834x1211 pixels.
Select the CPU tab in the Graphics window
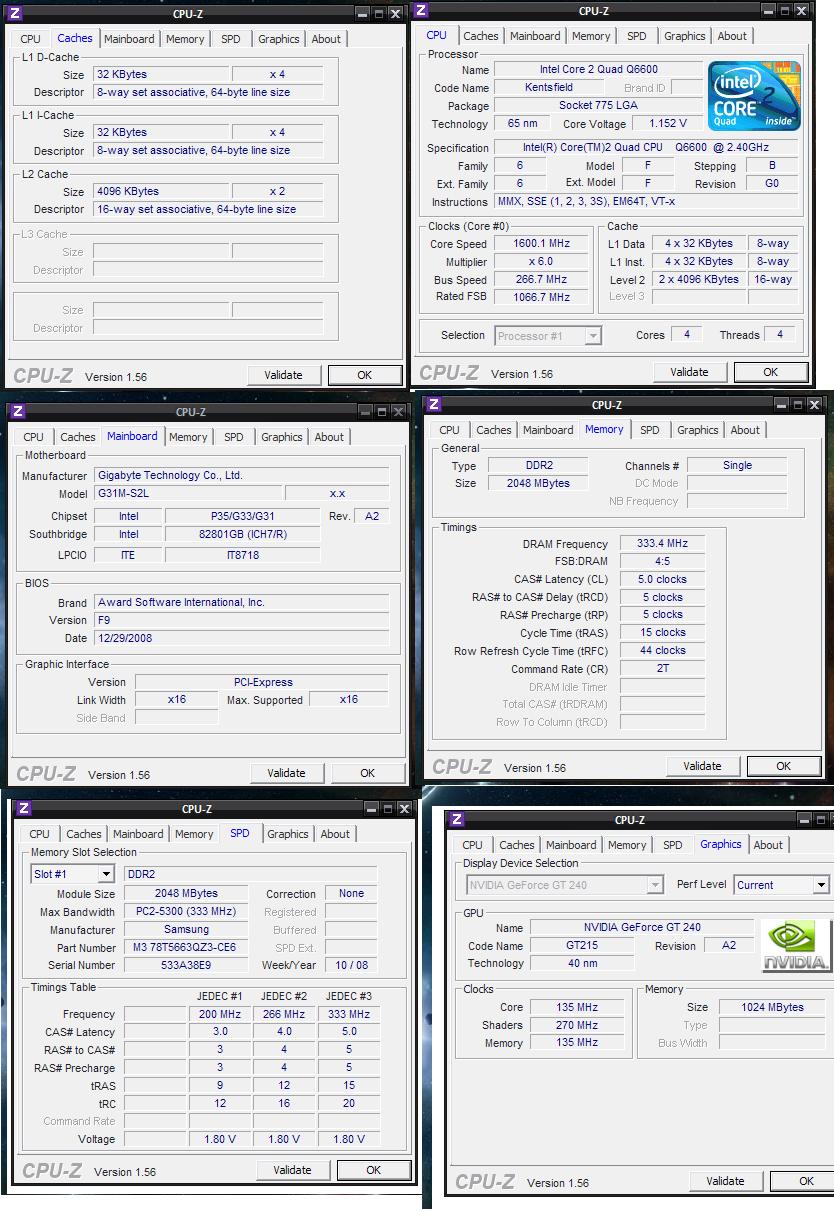point(473,845)
